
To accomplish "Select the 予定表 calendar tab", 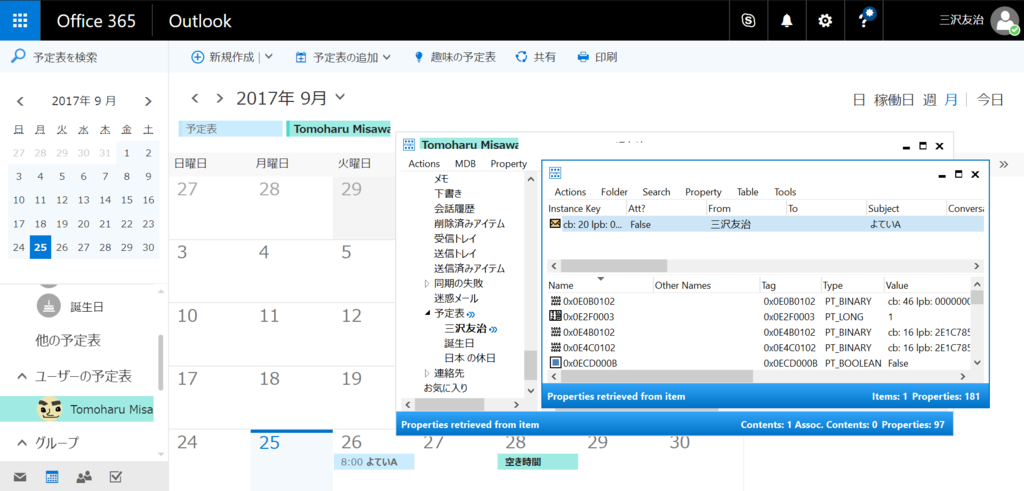I will point(231,129).
